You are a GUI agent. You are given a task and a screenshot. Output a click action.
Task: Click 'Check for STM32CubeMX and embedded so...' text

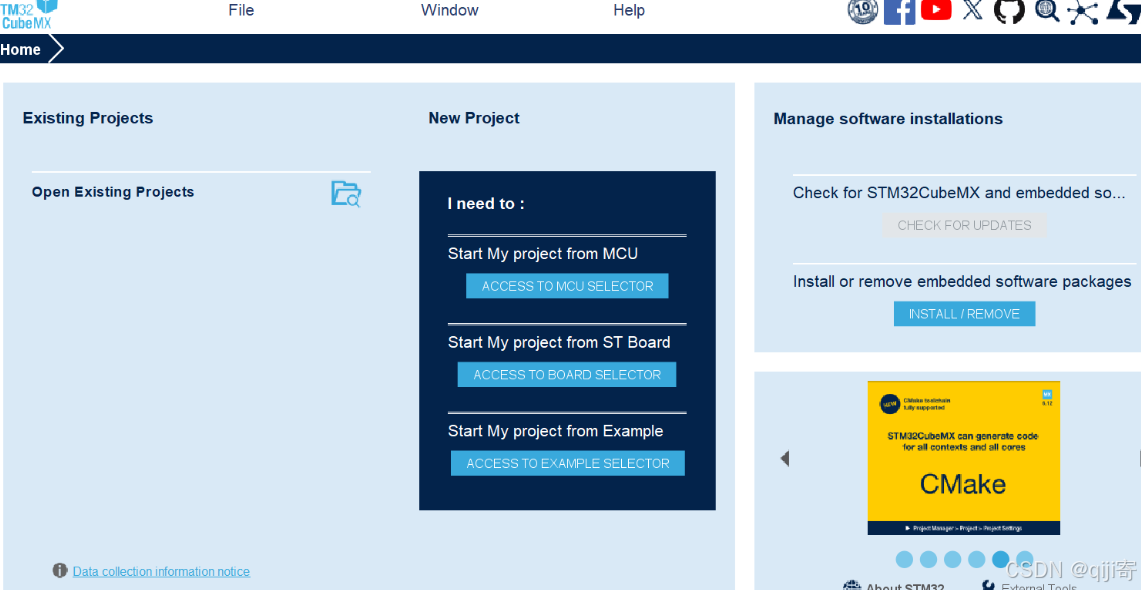[959, 193]
